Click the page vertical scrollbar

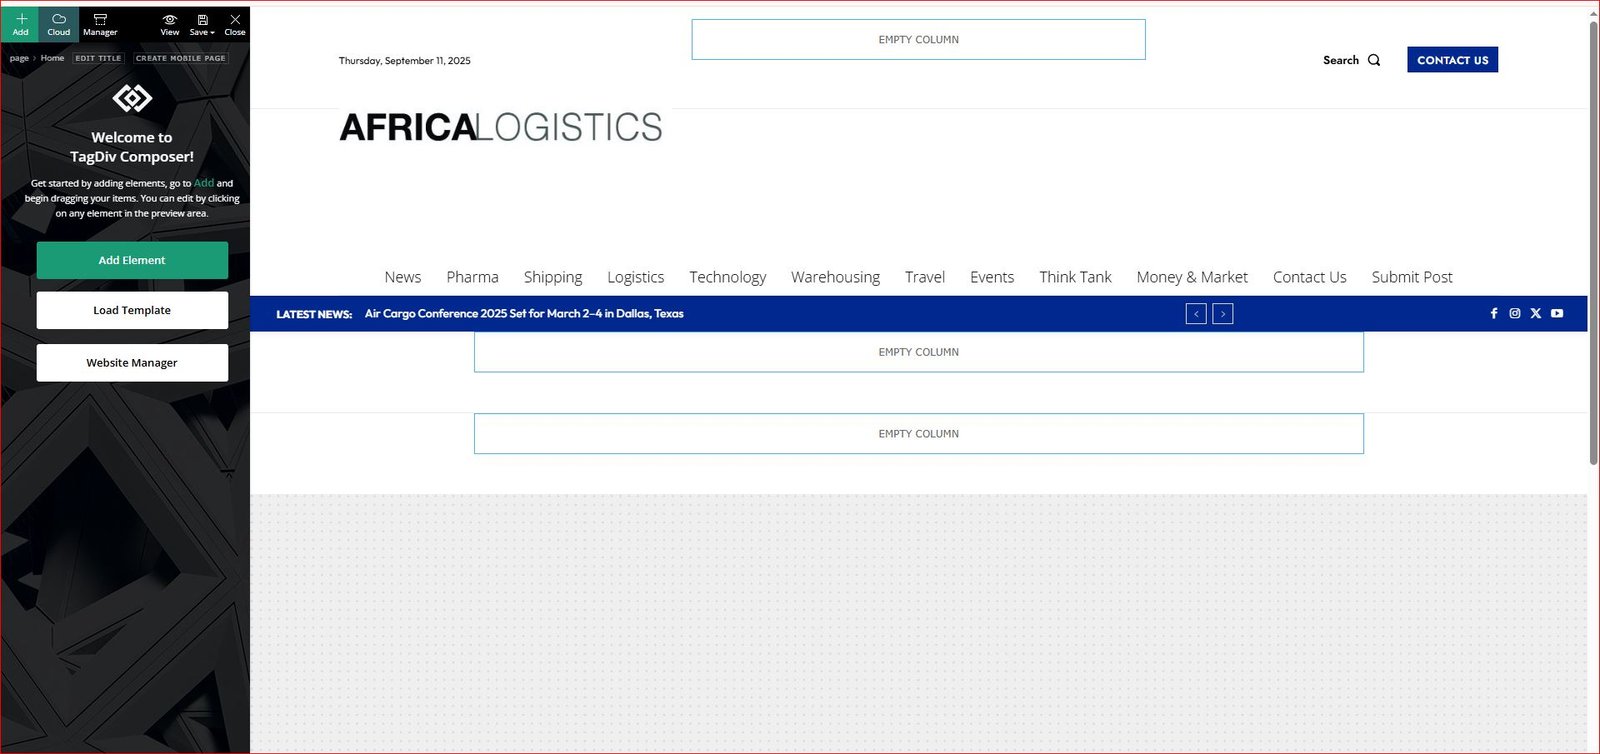(1593, 240)
